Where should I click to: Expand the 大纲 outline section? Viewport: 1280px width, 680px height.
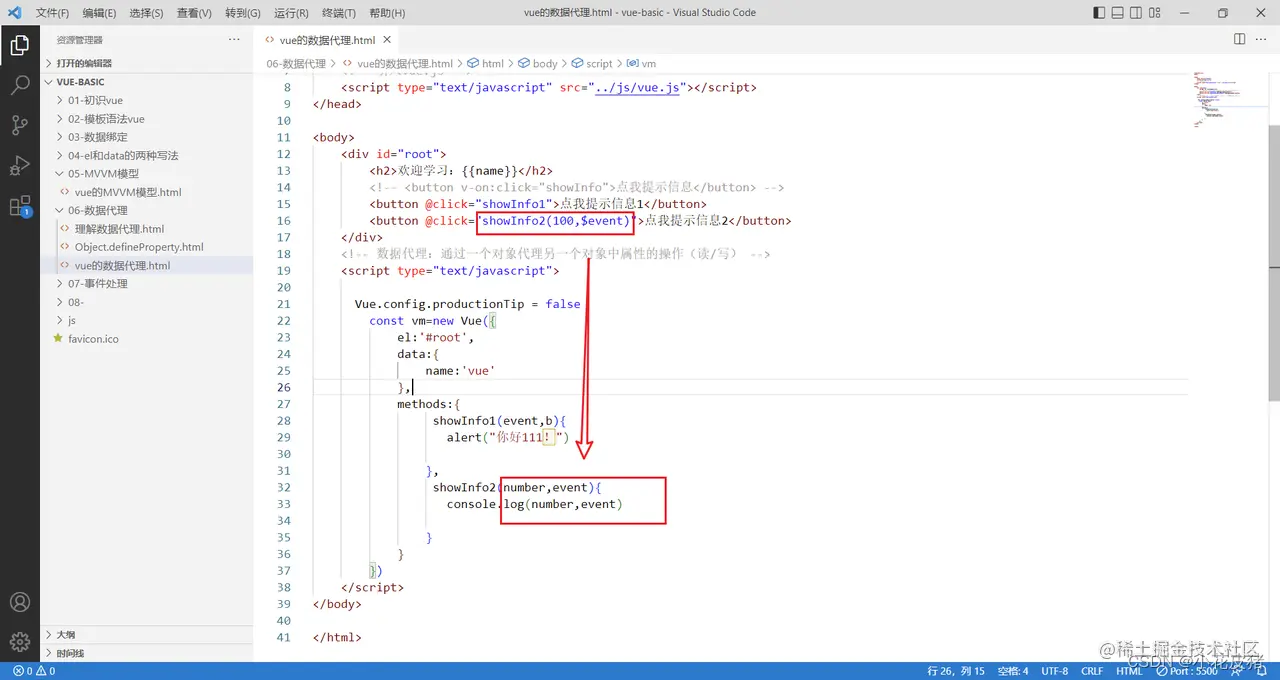[x=146, y=635]
